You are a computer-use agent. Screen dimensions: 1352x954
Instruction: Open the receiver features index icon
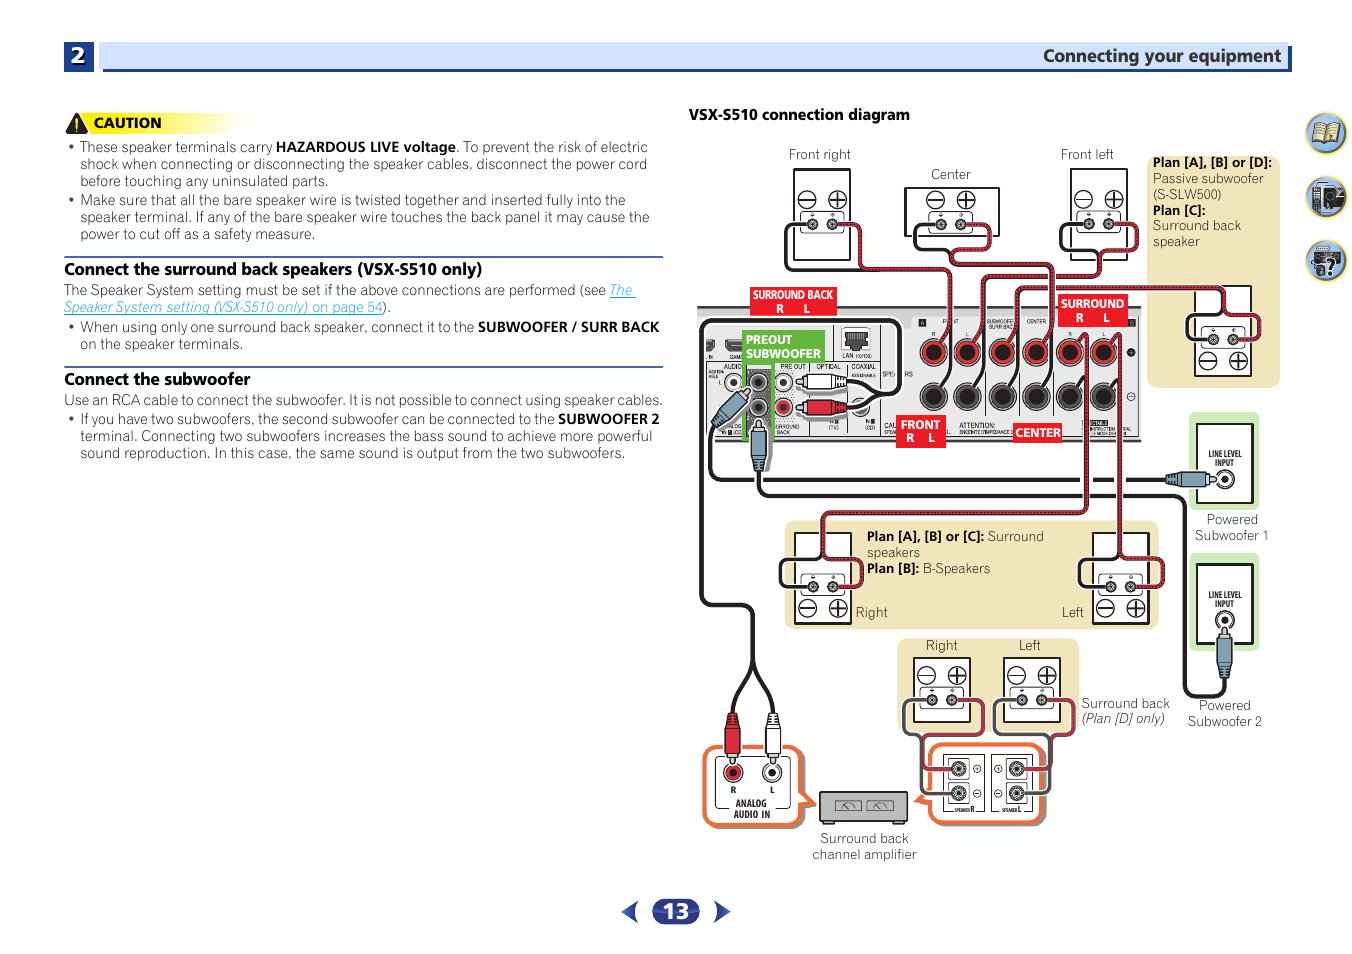(x=1326, y=197)
